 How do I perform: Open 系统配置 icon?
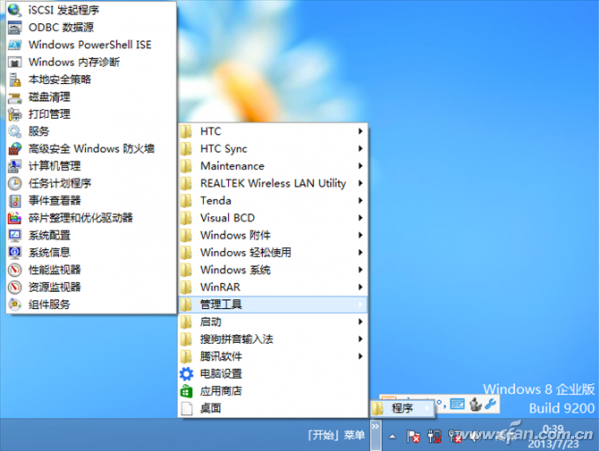pyautogui.click(x=15, y=235)
